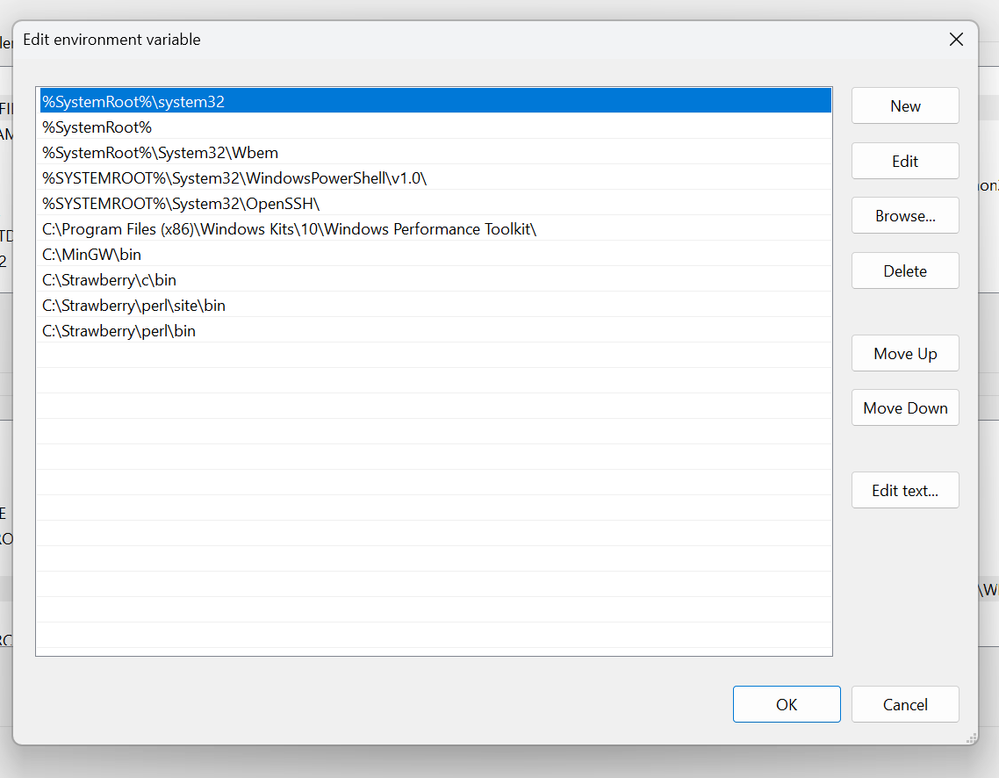Viewport: 999px width, 778px height.
Task: Select the %SystemRoot%\system32 entry
Action: tap(133, 101)
